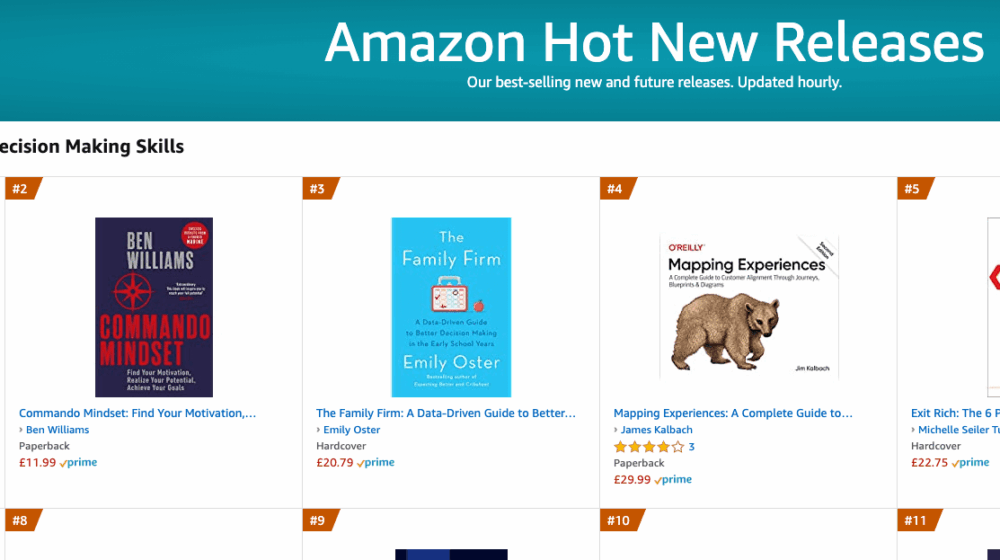Visit author James Kalbach's page
Viewport: 1000px width, 560px height.
click(657, 430)
